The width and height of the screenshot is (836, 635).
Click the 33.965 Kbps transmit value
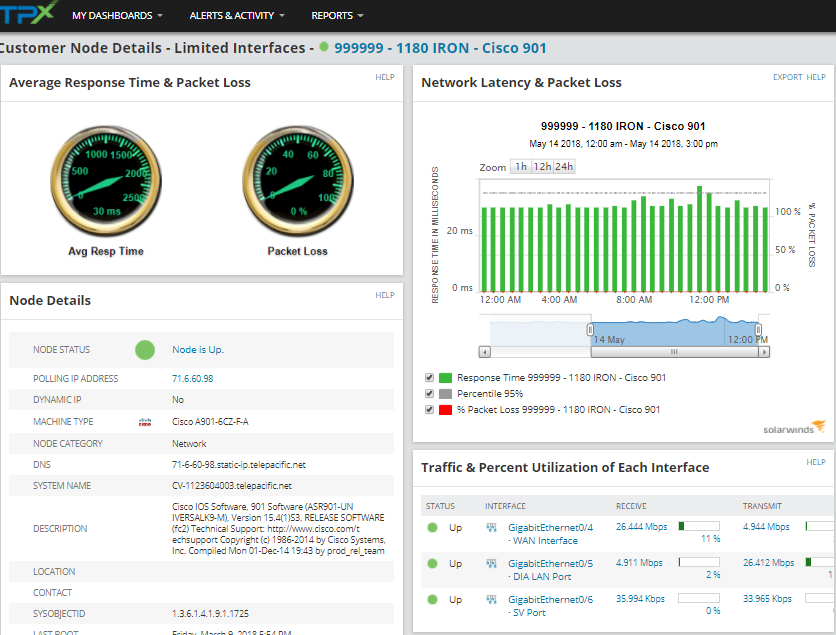(767, 599)
